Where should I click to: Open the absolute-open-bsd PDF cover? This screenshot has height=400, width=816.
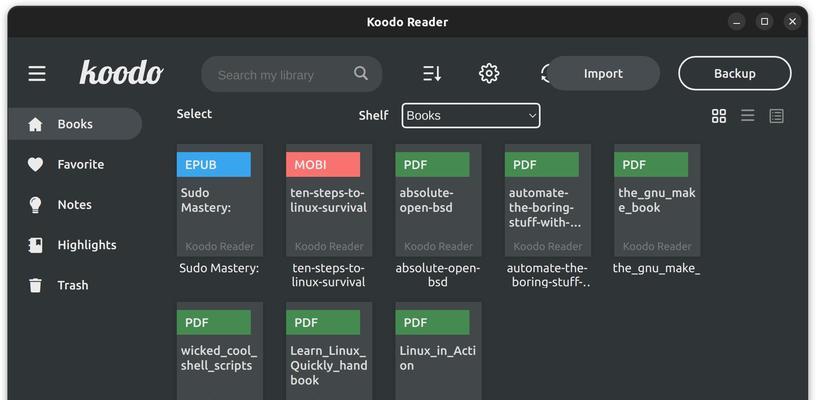(x=438, y=200)
